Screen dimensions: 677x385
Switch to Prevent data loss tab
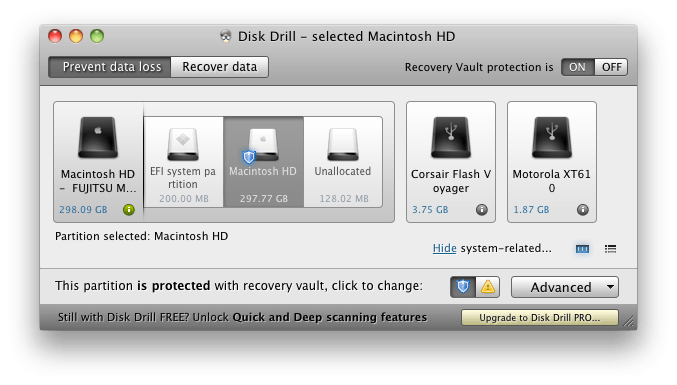(x=110, y=67)
